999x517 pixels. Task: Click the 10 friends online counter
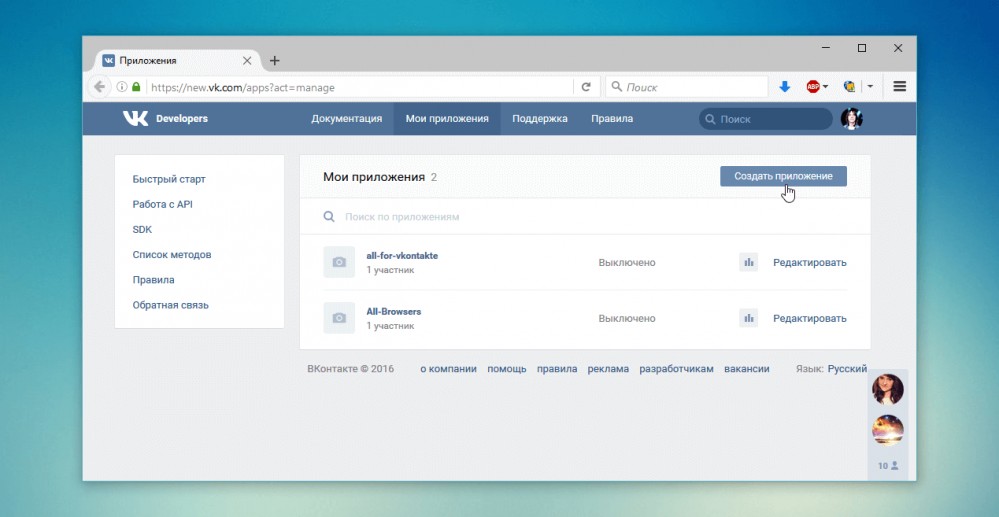(x=888, y=466)
